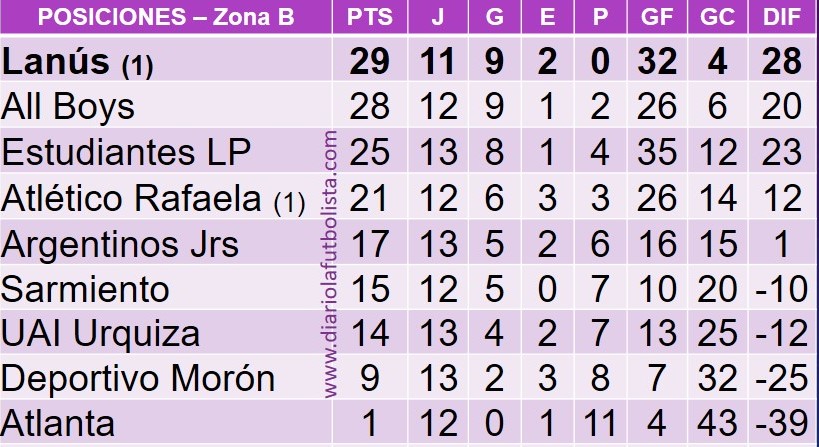Select UAI Urquiza team name
The width and height of the screenshot is (819, 447).
pyautogui.click(x=100, y=334)
